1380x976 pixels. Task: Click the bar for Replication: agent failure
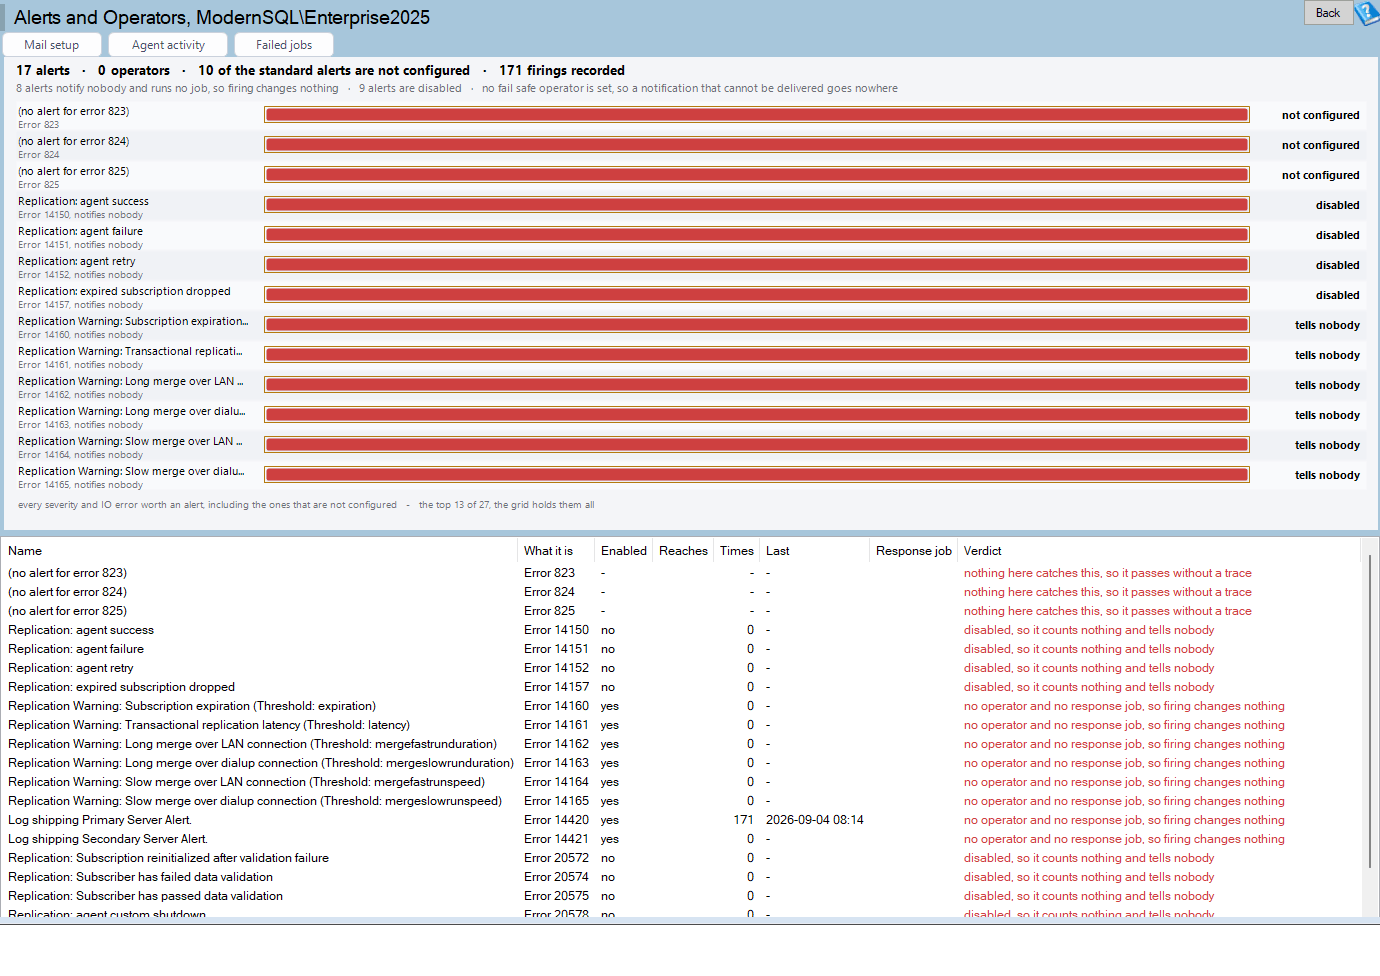pos(757,235)
